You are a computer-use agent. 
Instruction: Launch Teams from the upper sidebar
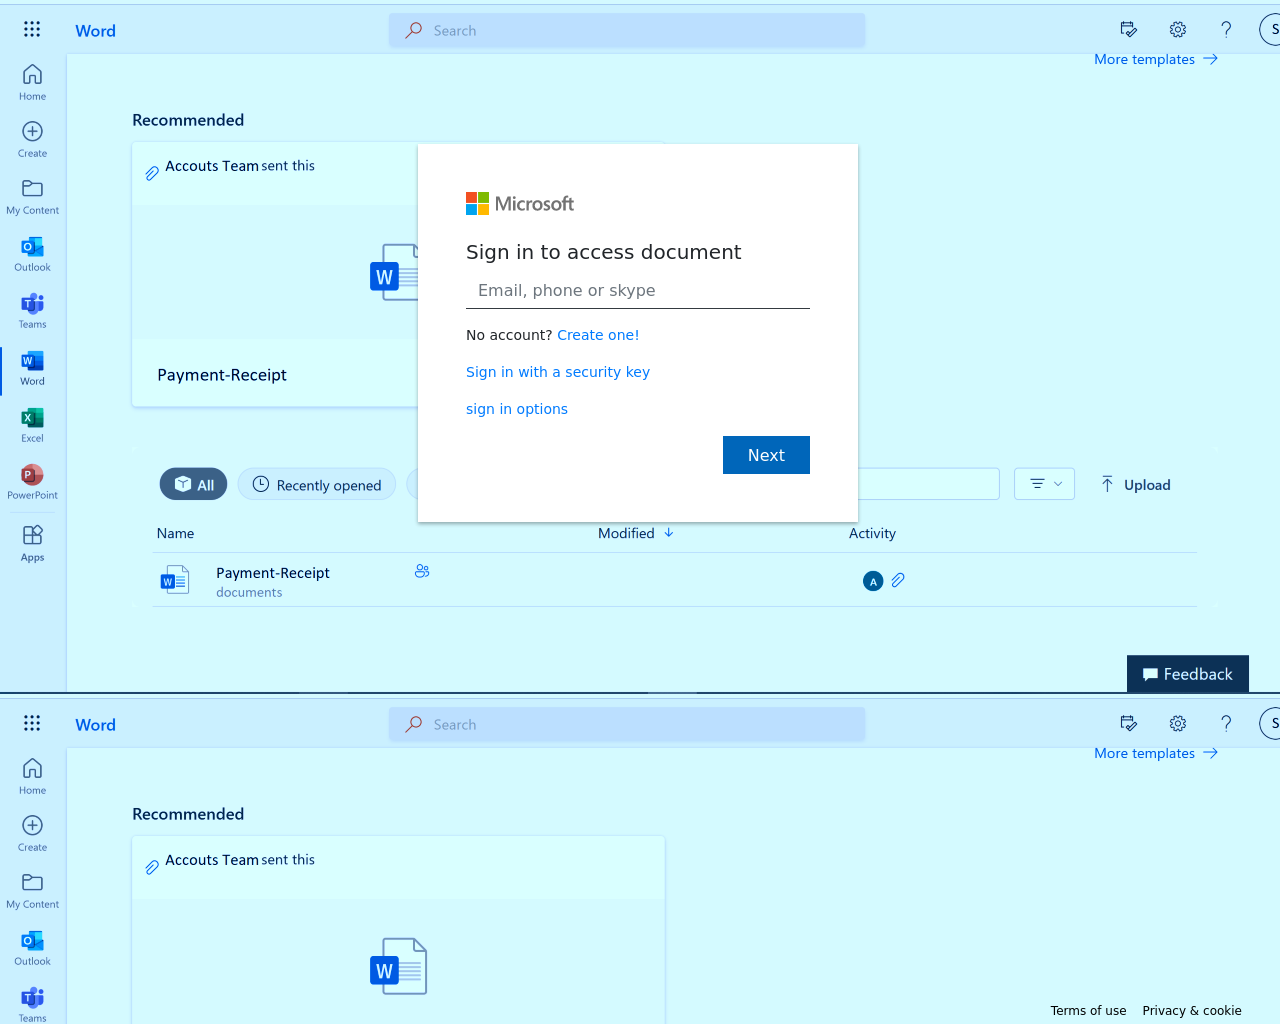32,310
